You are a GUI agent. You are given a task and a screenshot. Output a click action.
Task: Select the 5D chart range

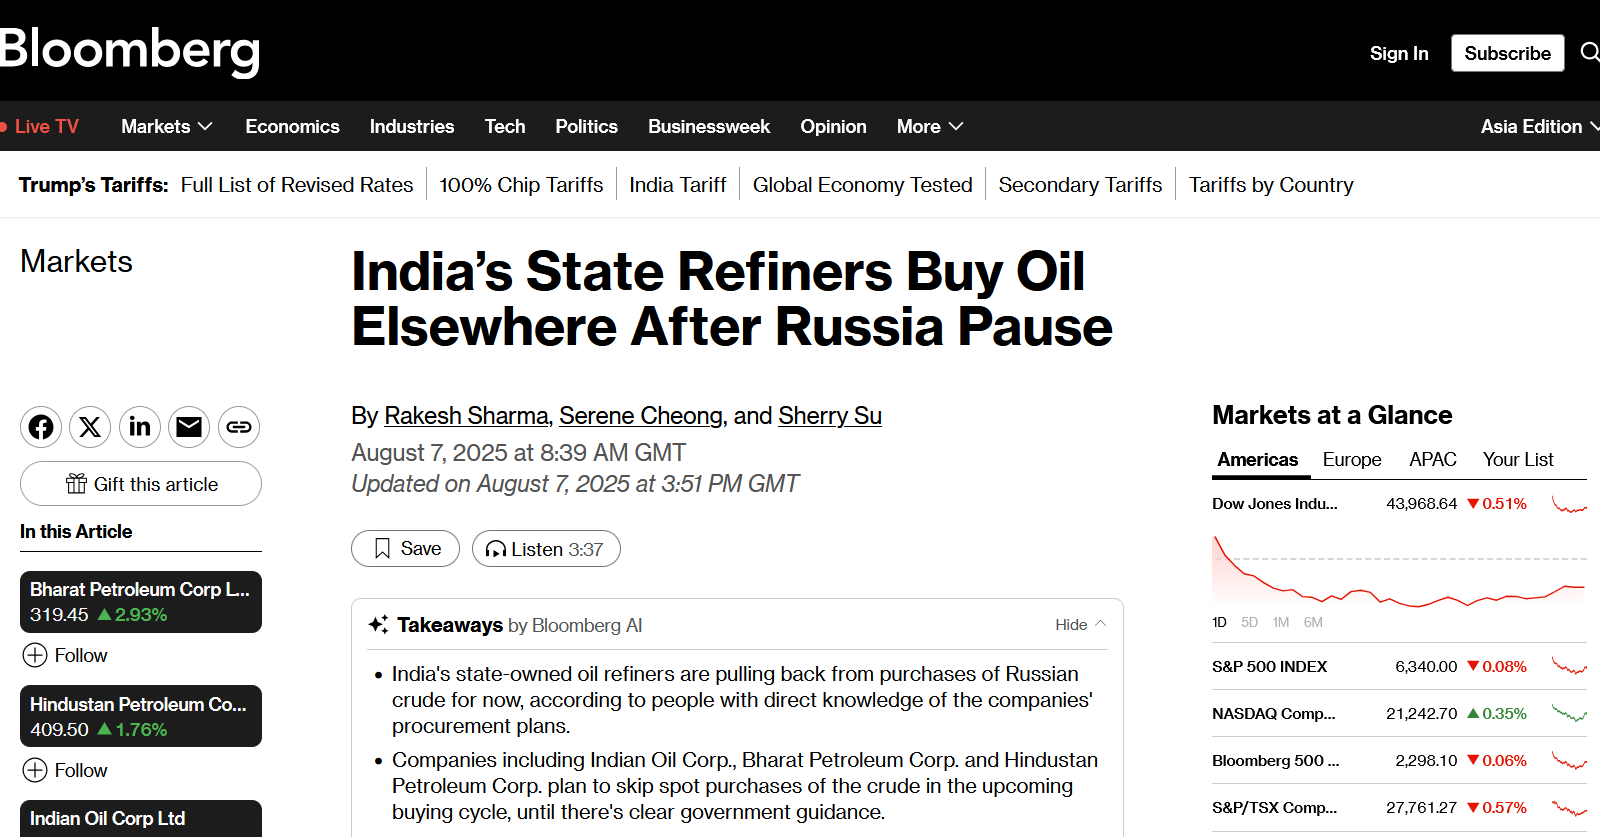tap(1249, 622)
